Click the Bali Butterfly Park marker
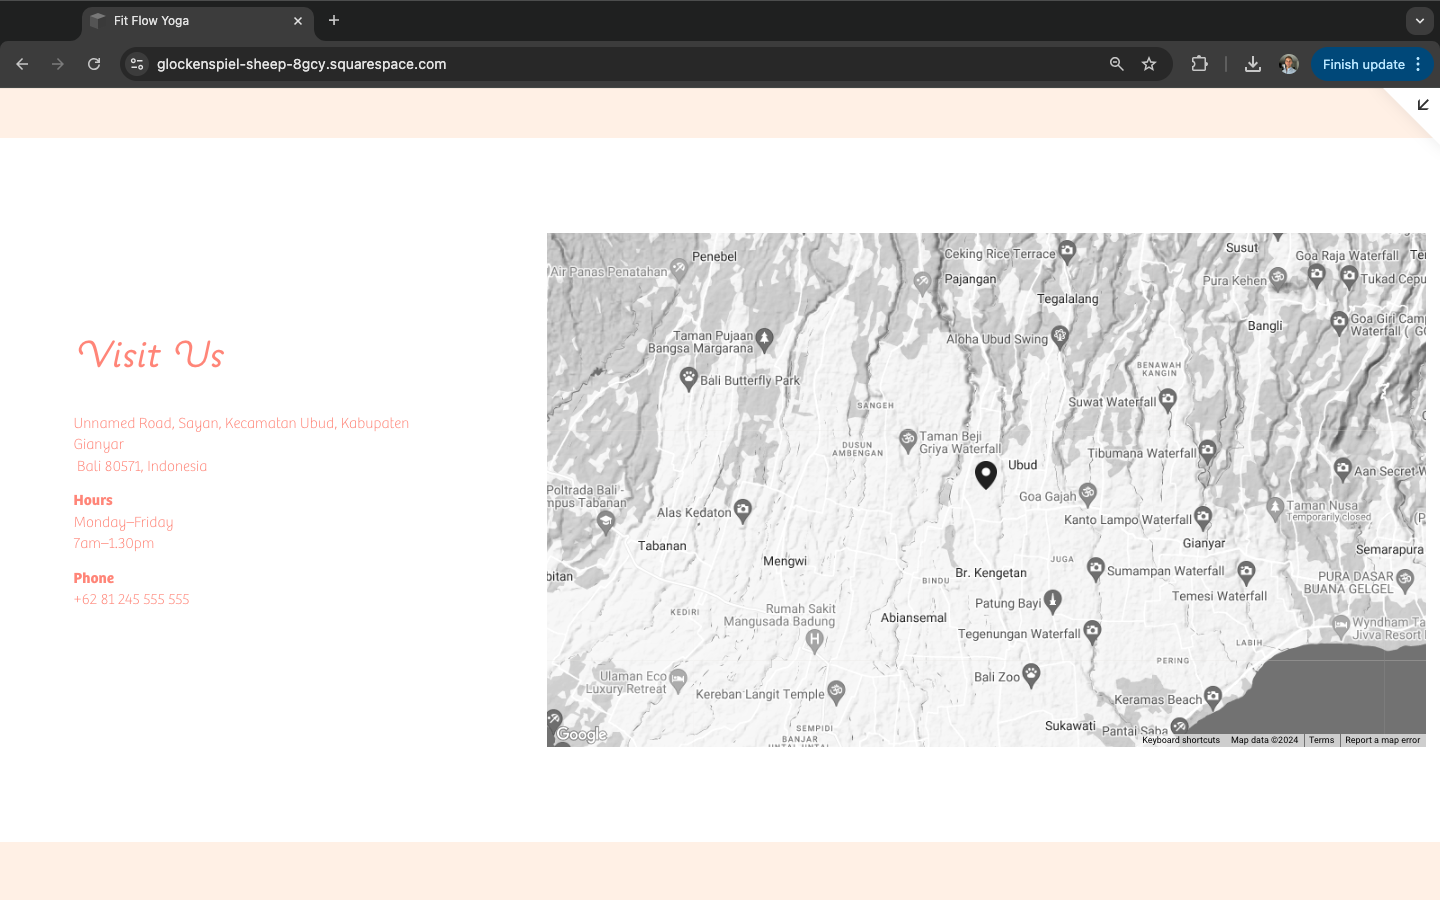This screenshot has height=900, width=1440. (x=688, y=378)
